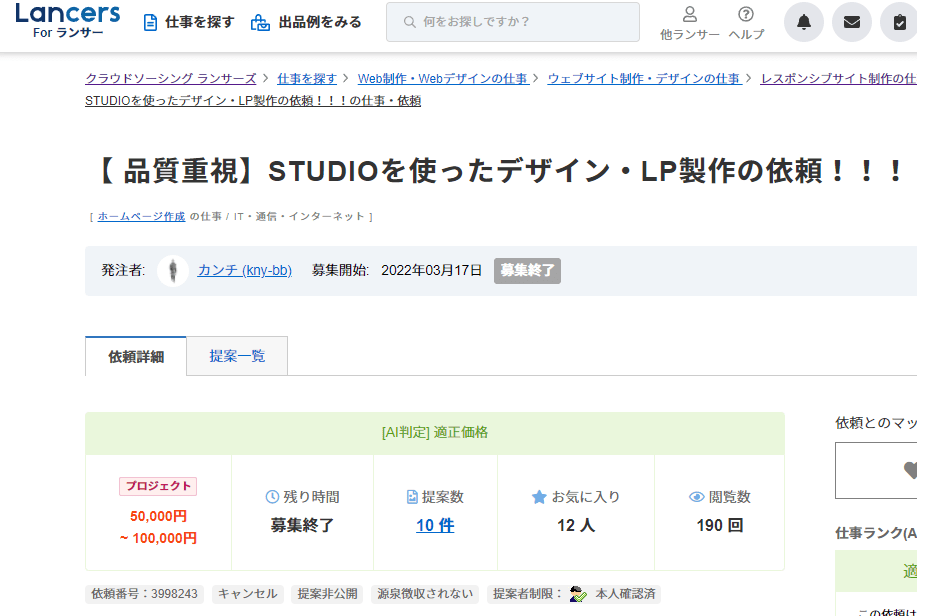
Task: Open the 出品例をみる menu
Action: point(306,22)
